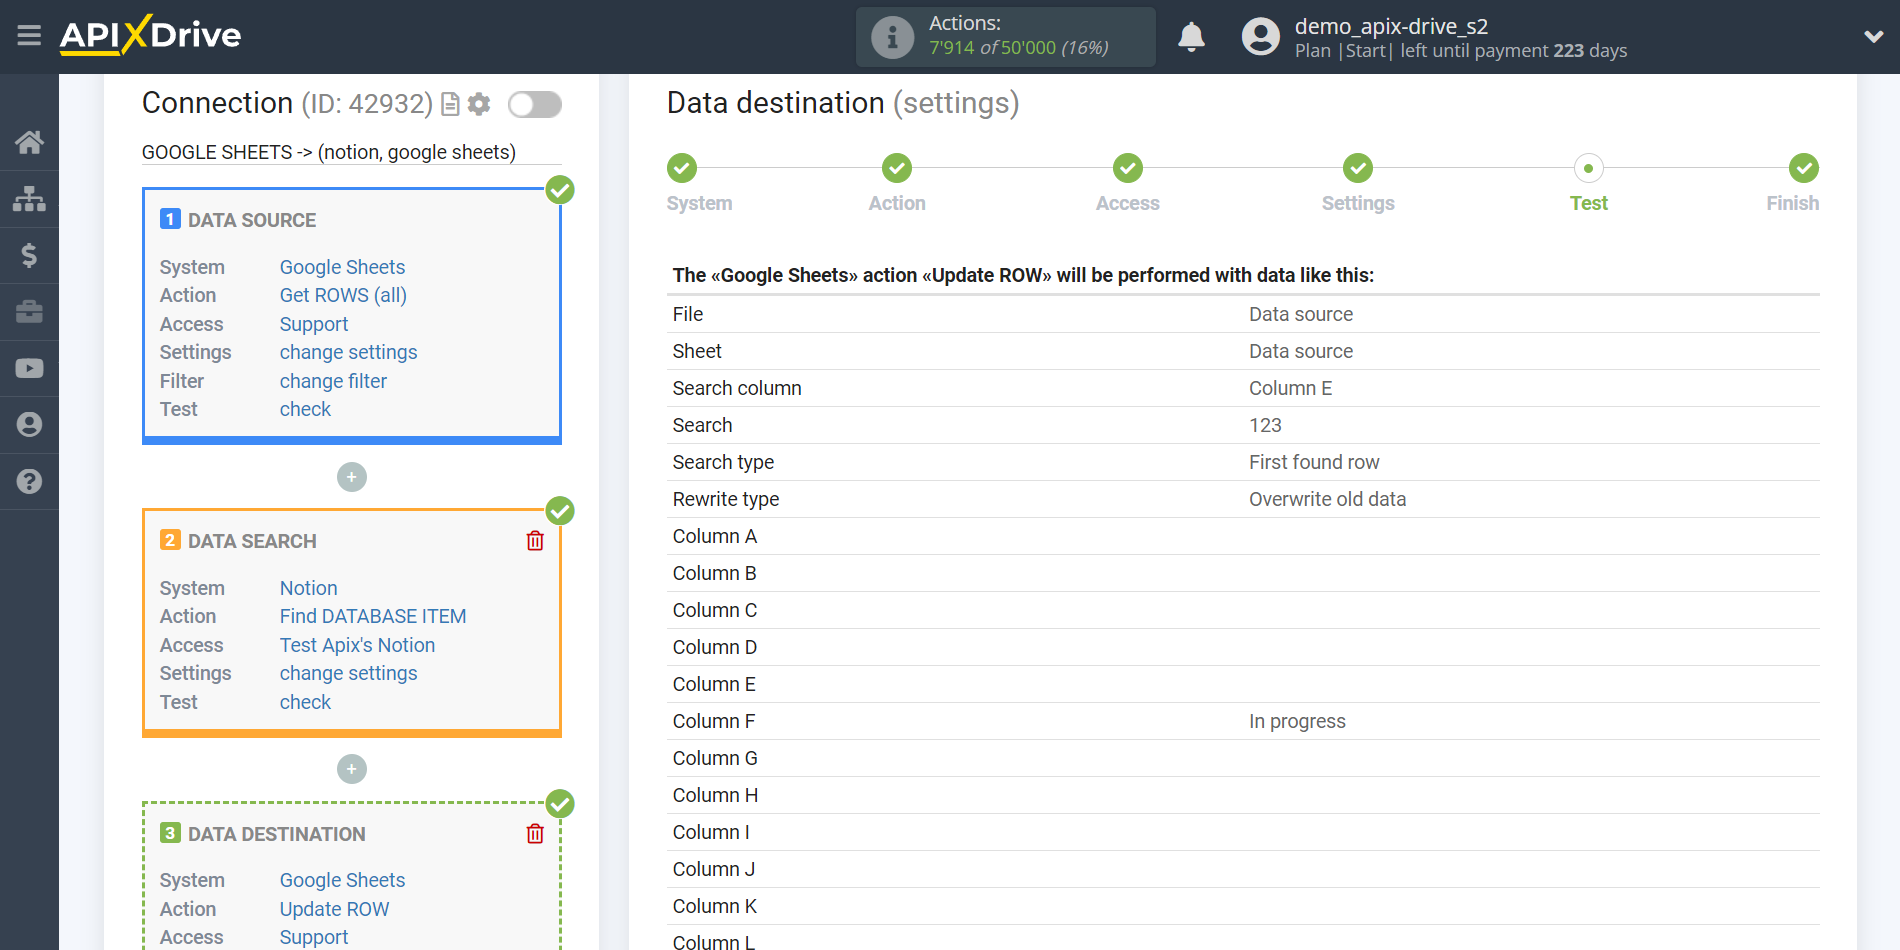
Task: Click Support link in Data Destination
Action: [314, 937]
